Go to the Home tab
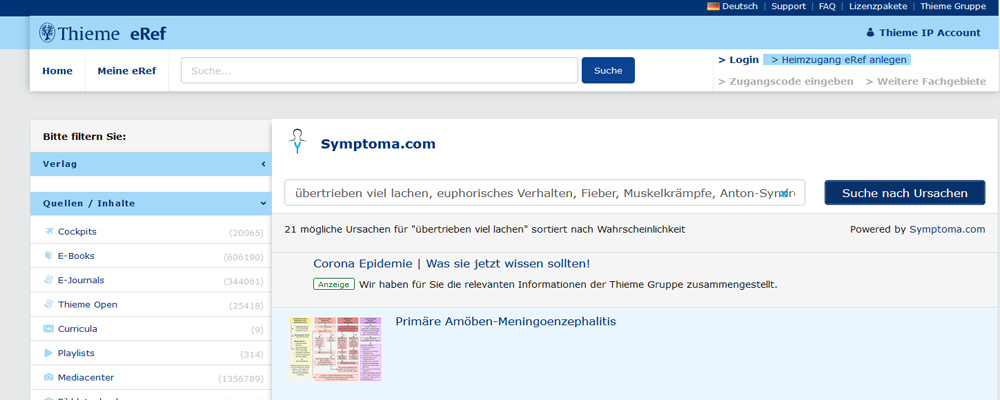Screen dimensions: 1000x400 (x=57, y=71)
